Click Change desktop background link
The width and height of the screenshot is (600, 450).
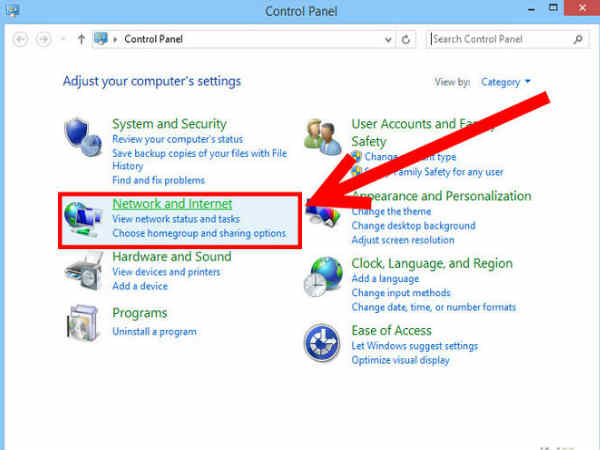pos(413,226)
